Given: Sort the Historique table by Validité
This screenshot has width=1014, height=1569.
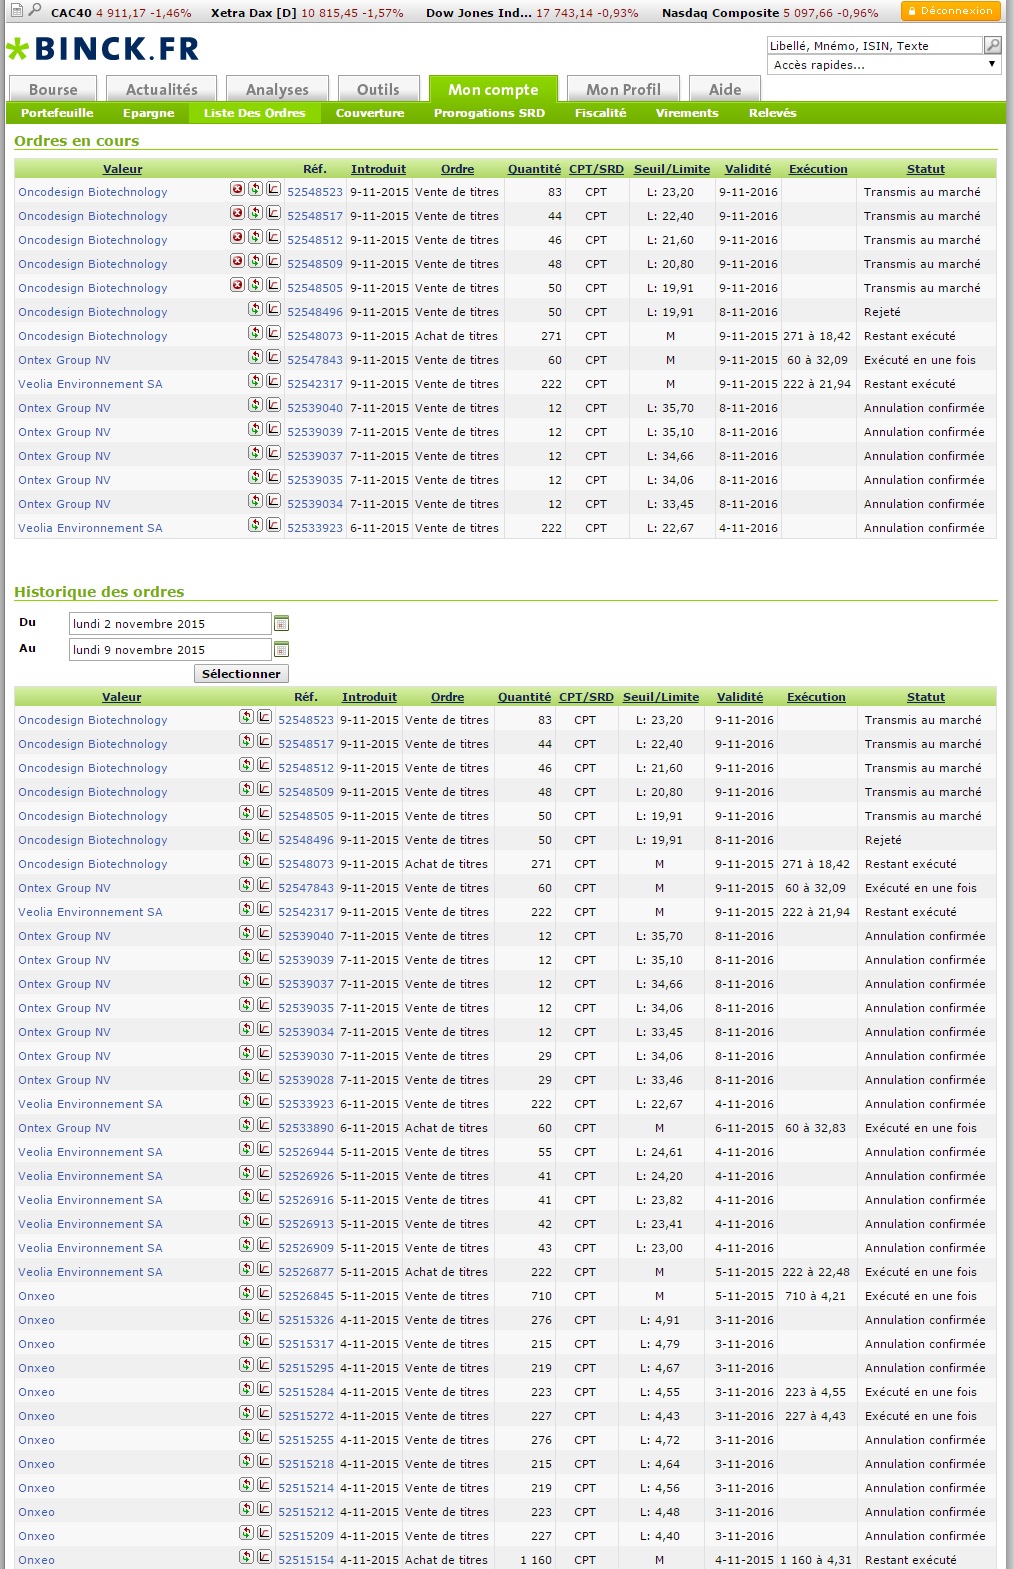Looking at the screenshot, I should coord(739,697).
